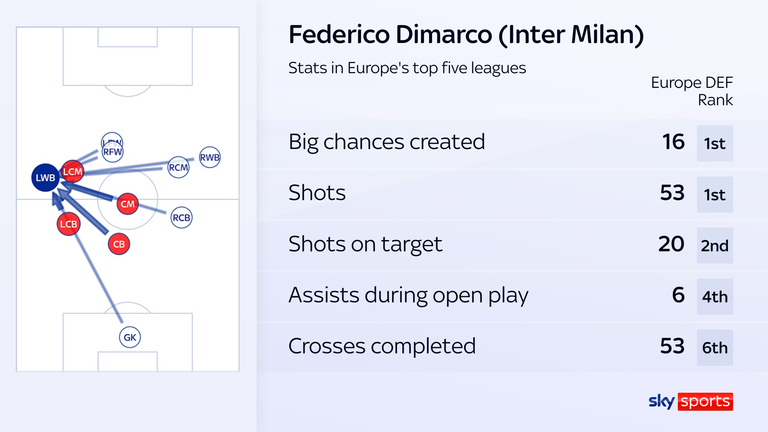This screenshot has height=432, width=768.
Task: Click the 2nd rank badge
Action: pos(715,245)
